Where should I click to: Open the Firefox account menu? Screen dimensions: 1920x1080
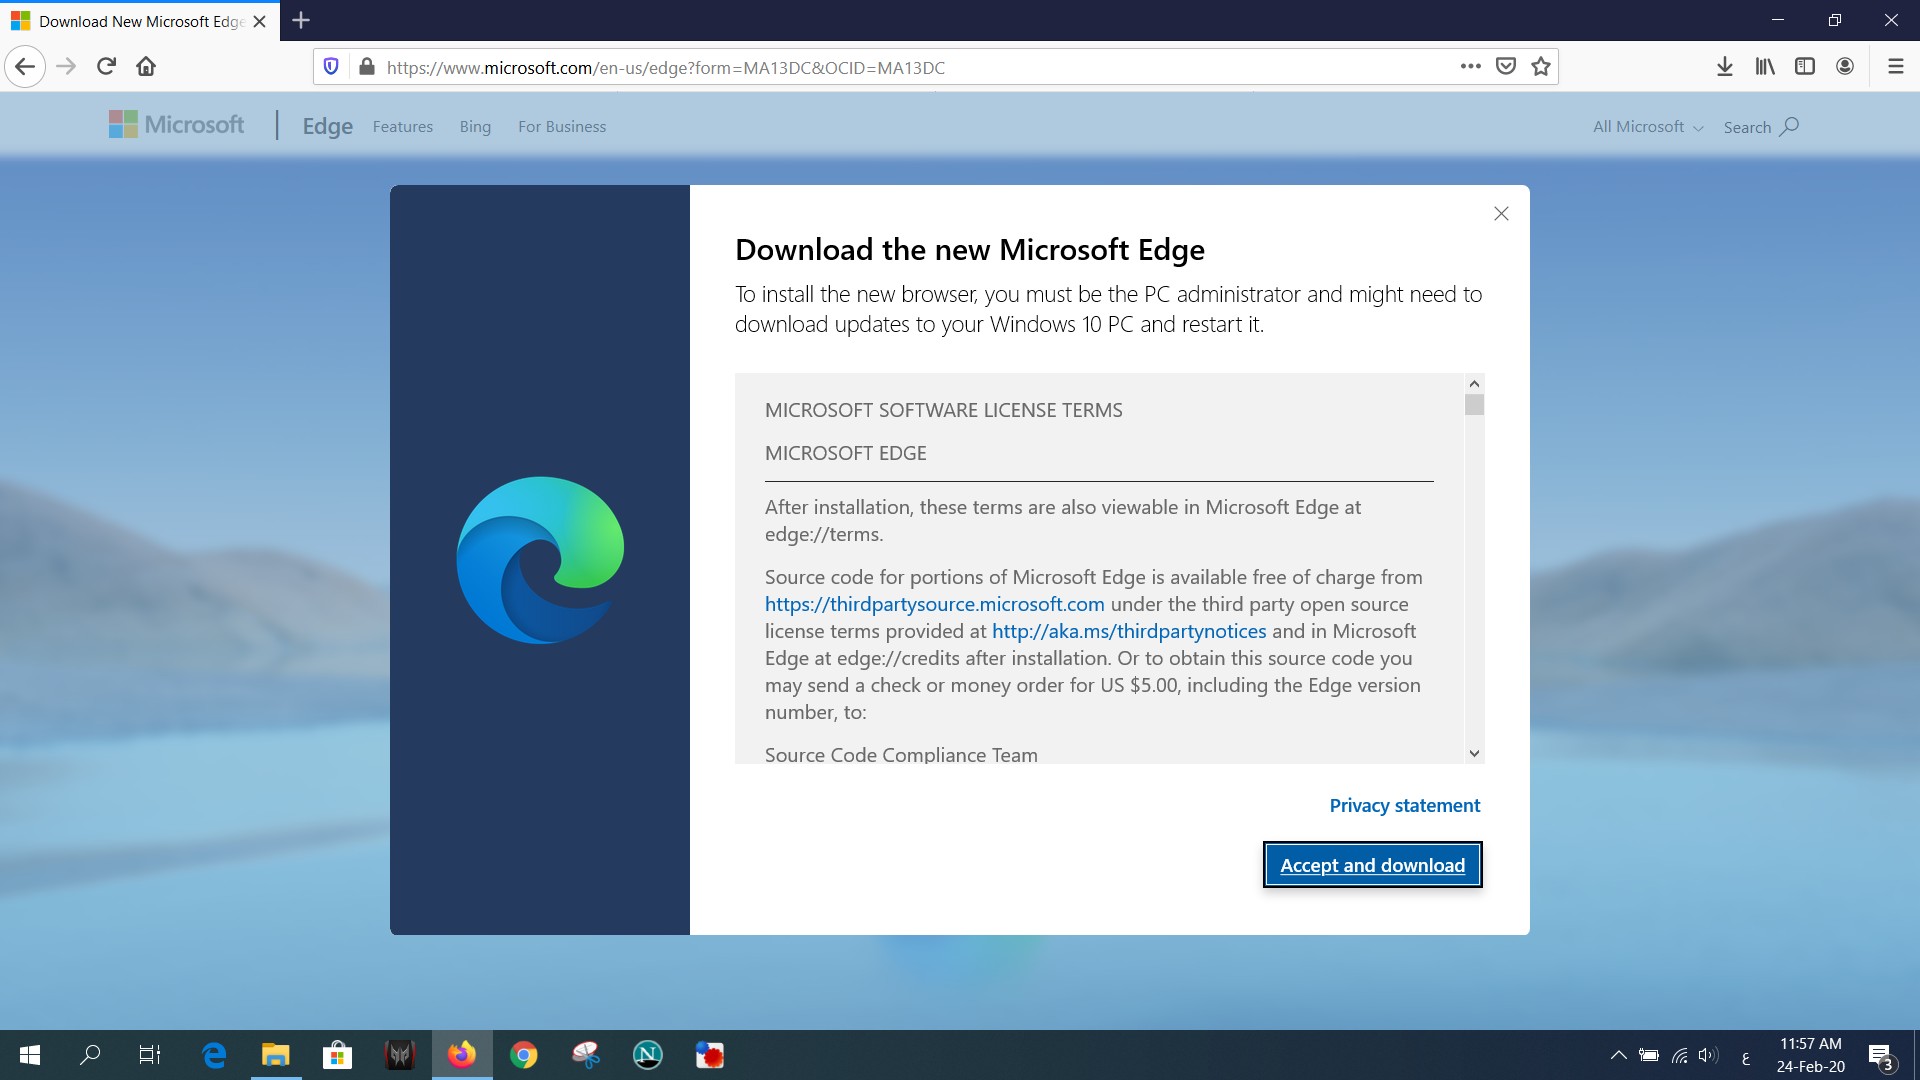(1845, 67)
